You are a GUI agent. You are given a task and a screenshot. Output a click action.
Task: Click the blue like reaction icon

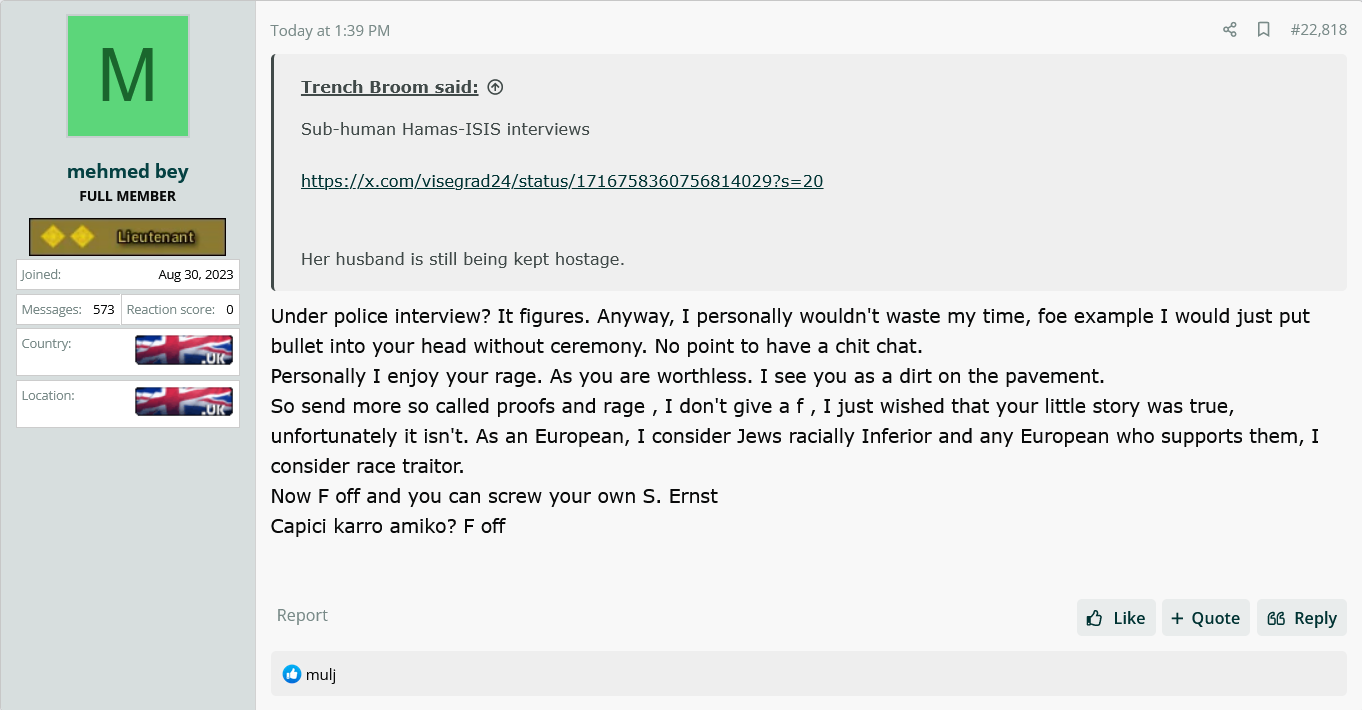point(292,674)
